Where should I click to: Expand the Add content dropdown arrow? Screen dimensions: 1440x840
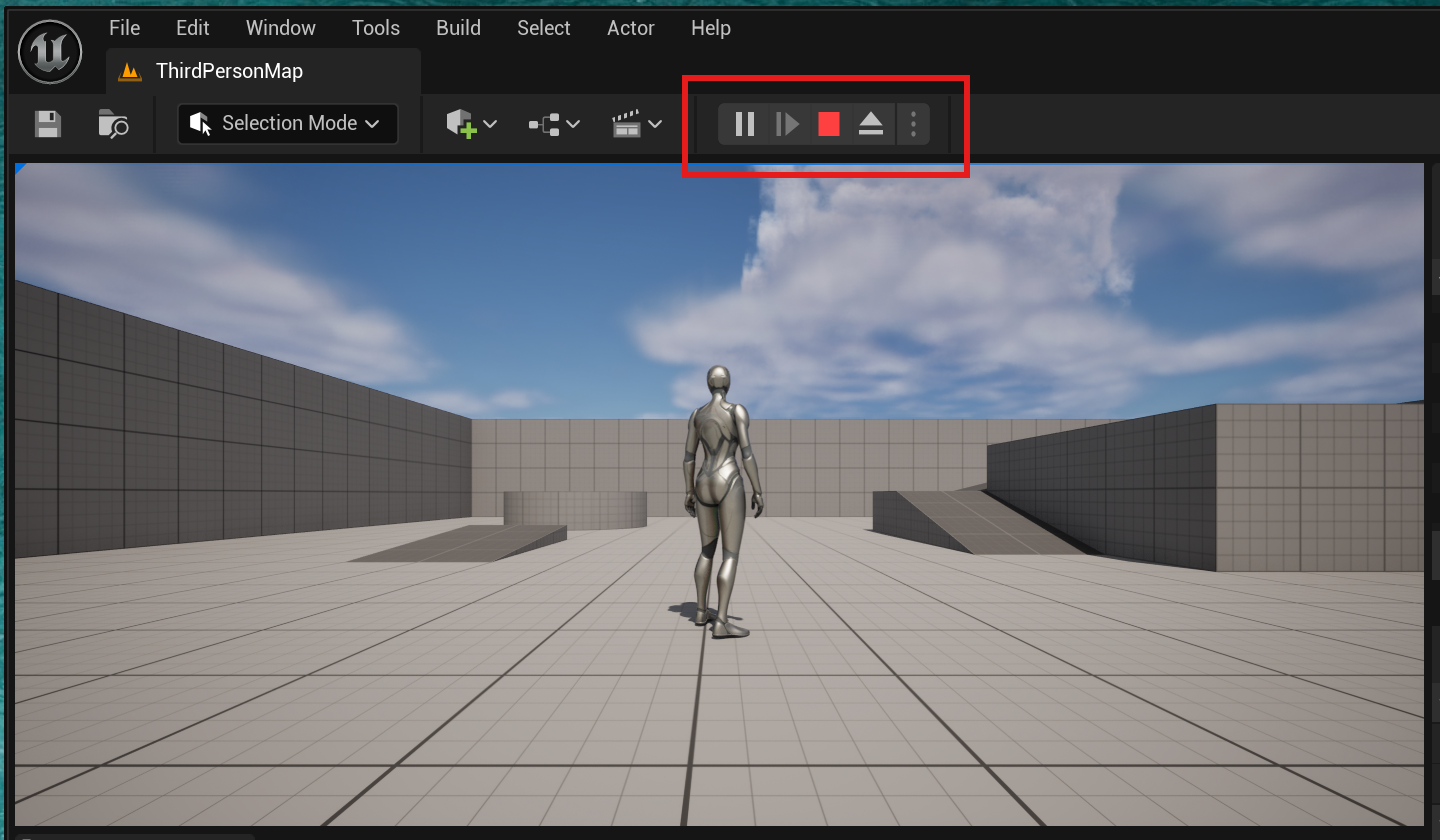(491, 124)
